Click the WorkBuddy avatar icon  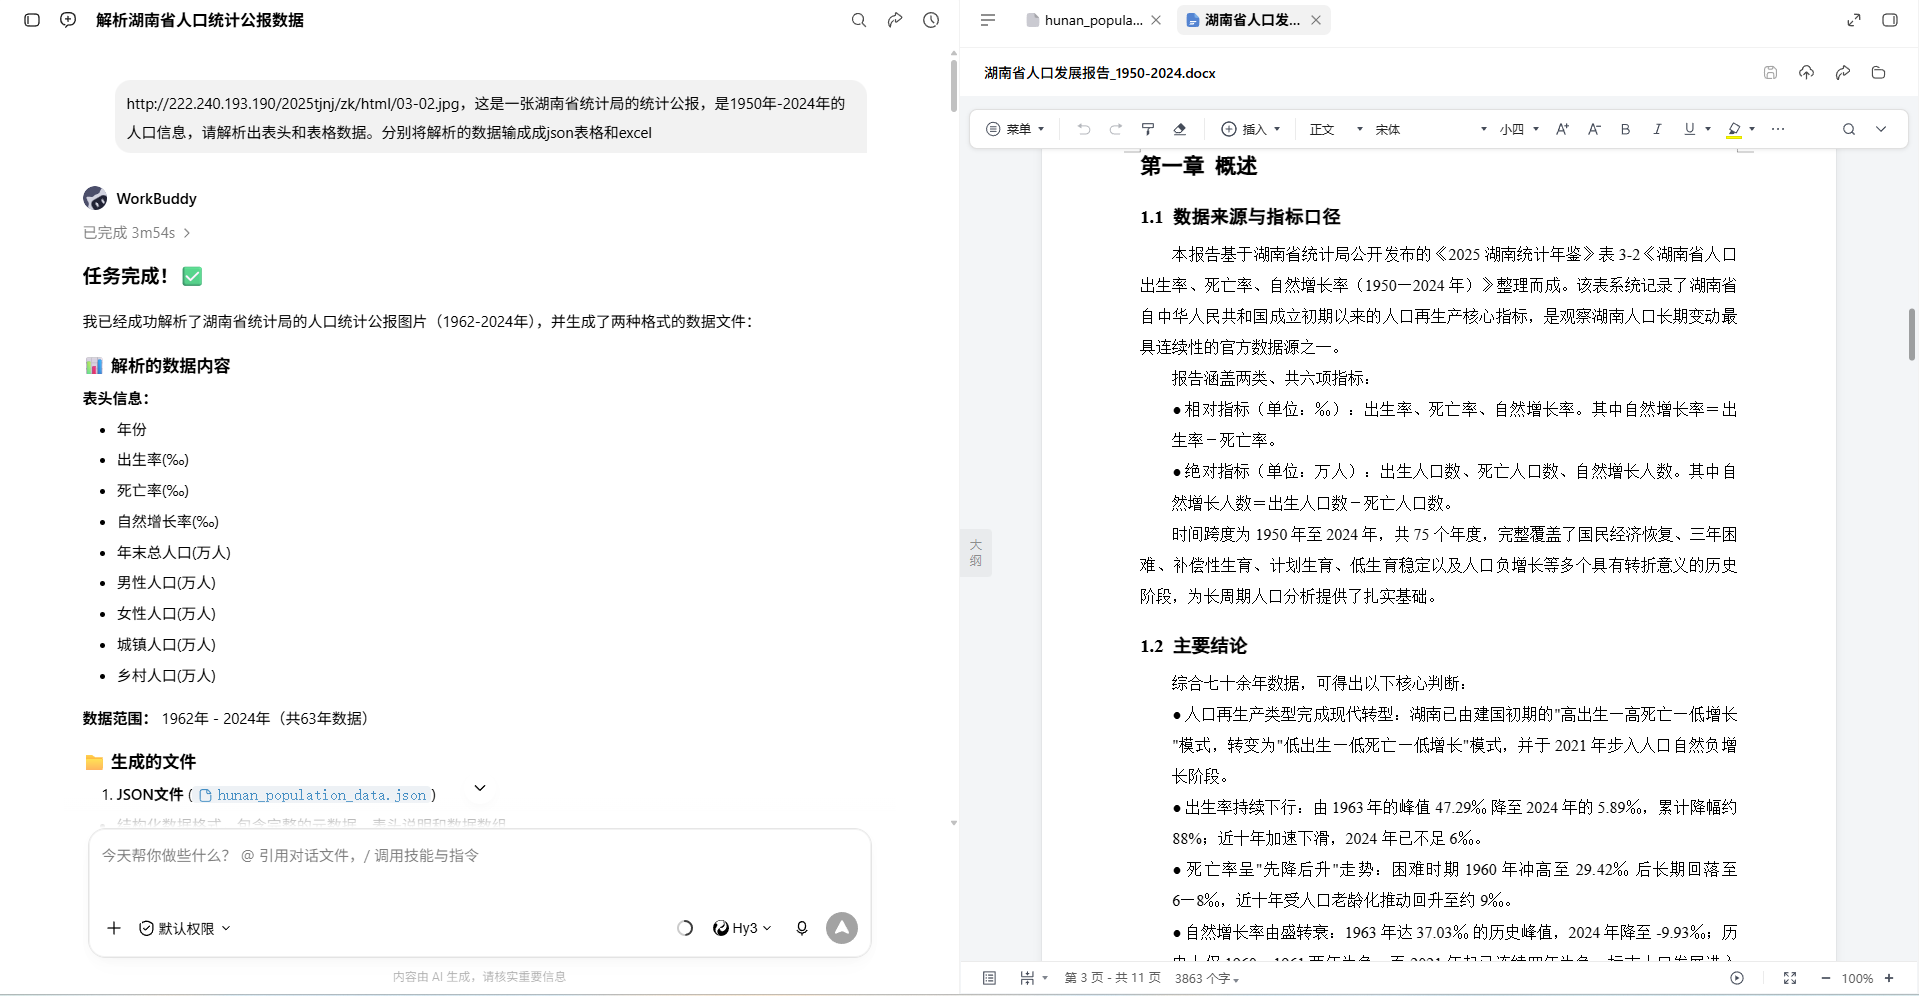point(95,198)
